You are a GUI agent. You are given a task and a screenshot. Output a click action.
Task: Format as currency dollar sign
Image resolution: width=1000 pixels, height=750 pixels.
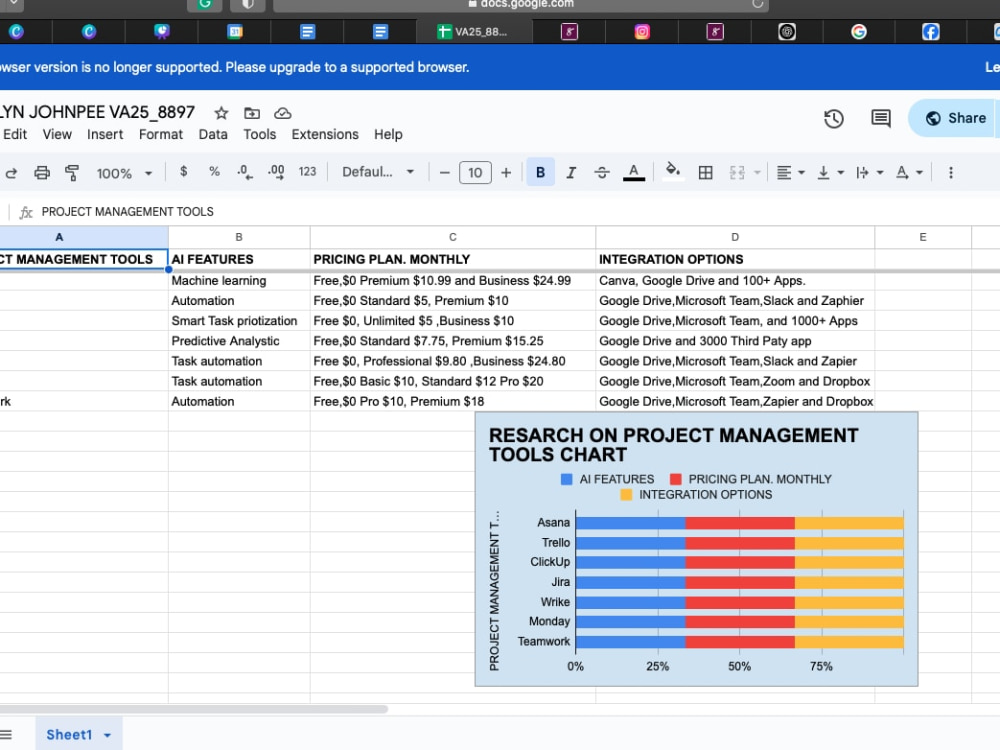click(184, 172)
